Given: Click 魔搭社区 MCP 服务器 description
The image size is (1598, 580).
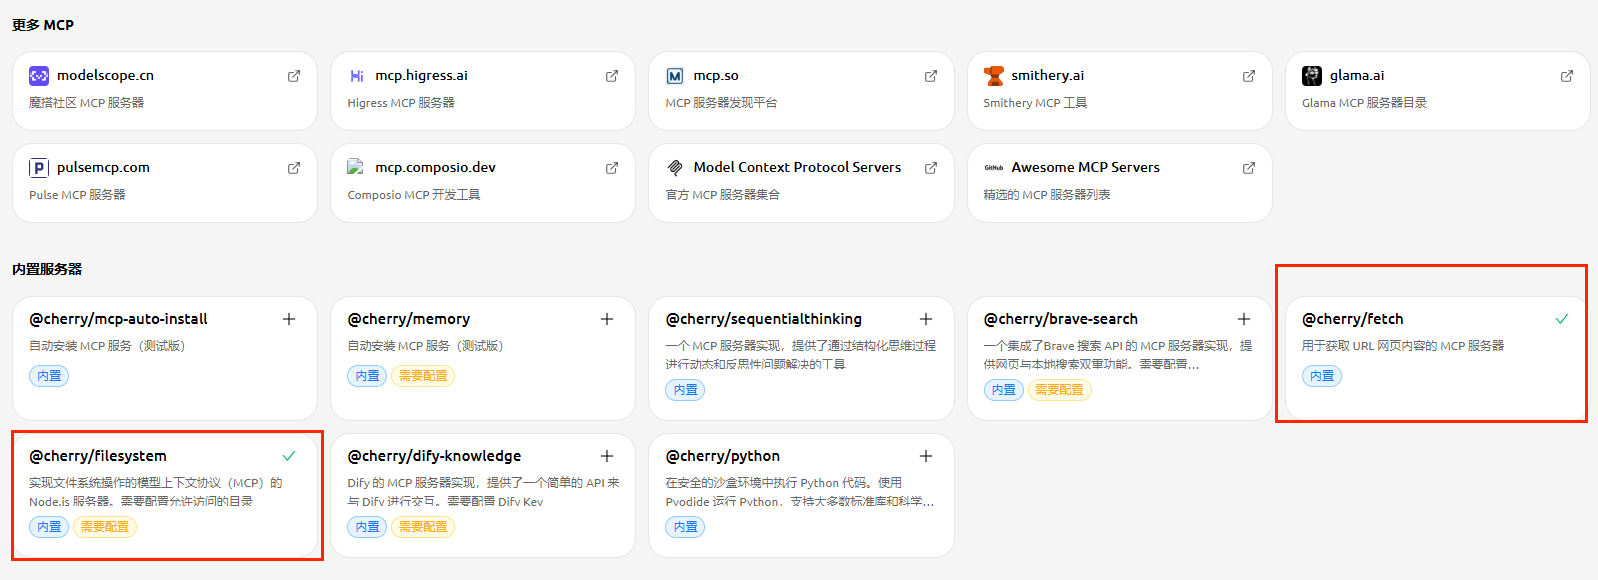Looking at the screenshot, I should (86, 103).
